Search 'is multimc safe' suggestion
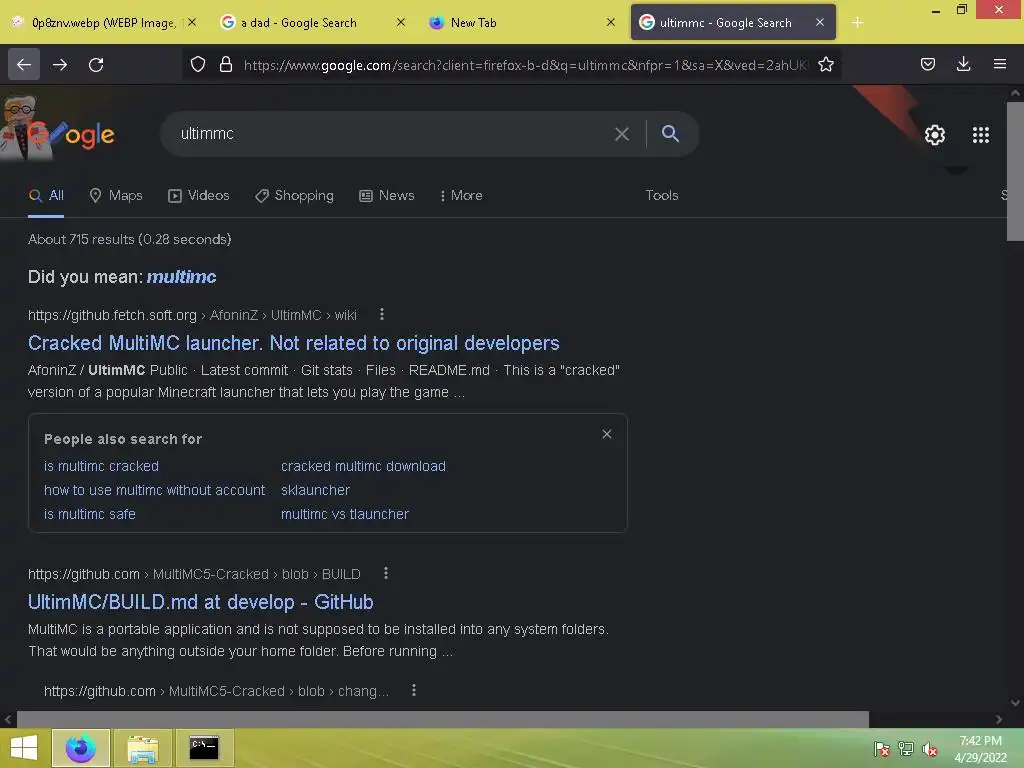This screenshot has width=1024, height=768. [89, 514]
